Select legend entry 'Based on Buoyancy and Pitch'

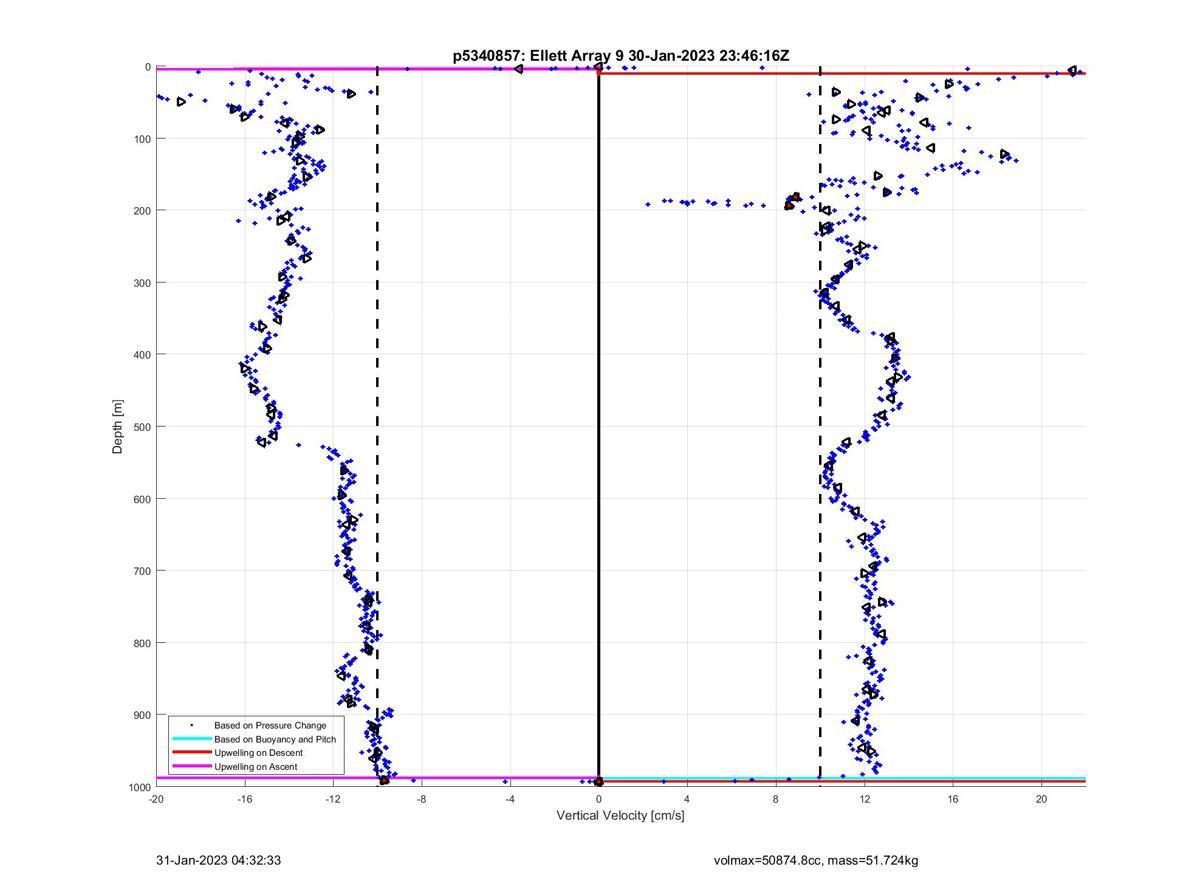(275, 739)
